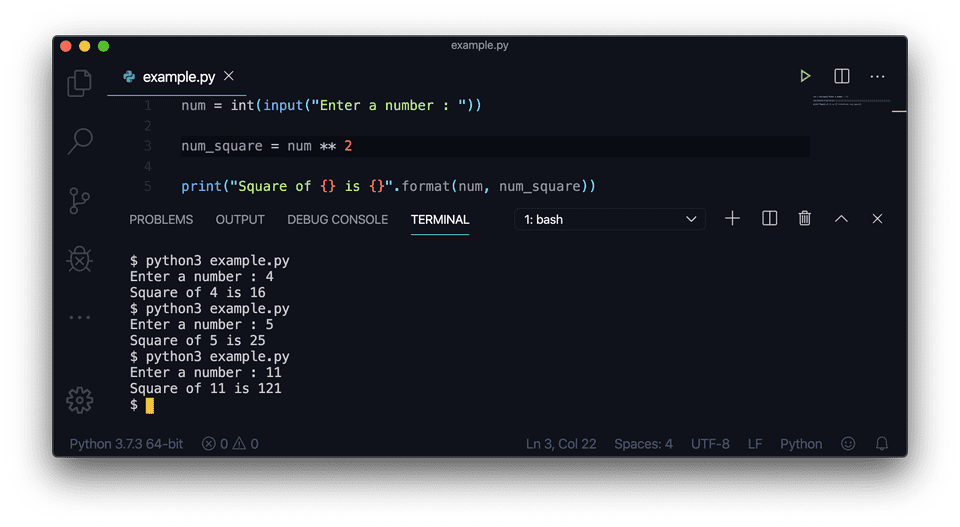
Task: Select the TERMINAL panel tab
Action: (440, 220)
